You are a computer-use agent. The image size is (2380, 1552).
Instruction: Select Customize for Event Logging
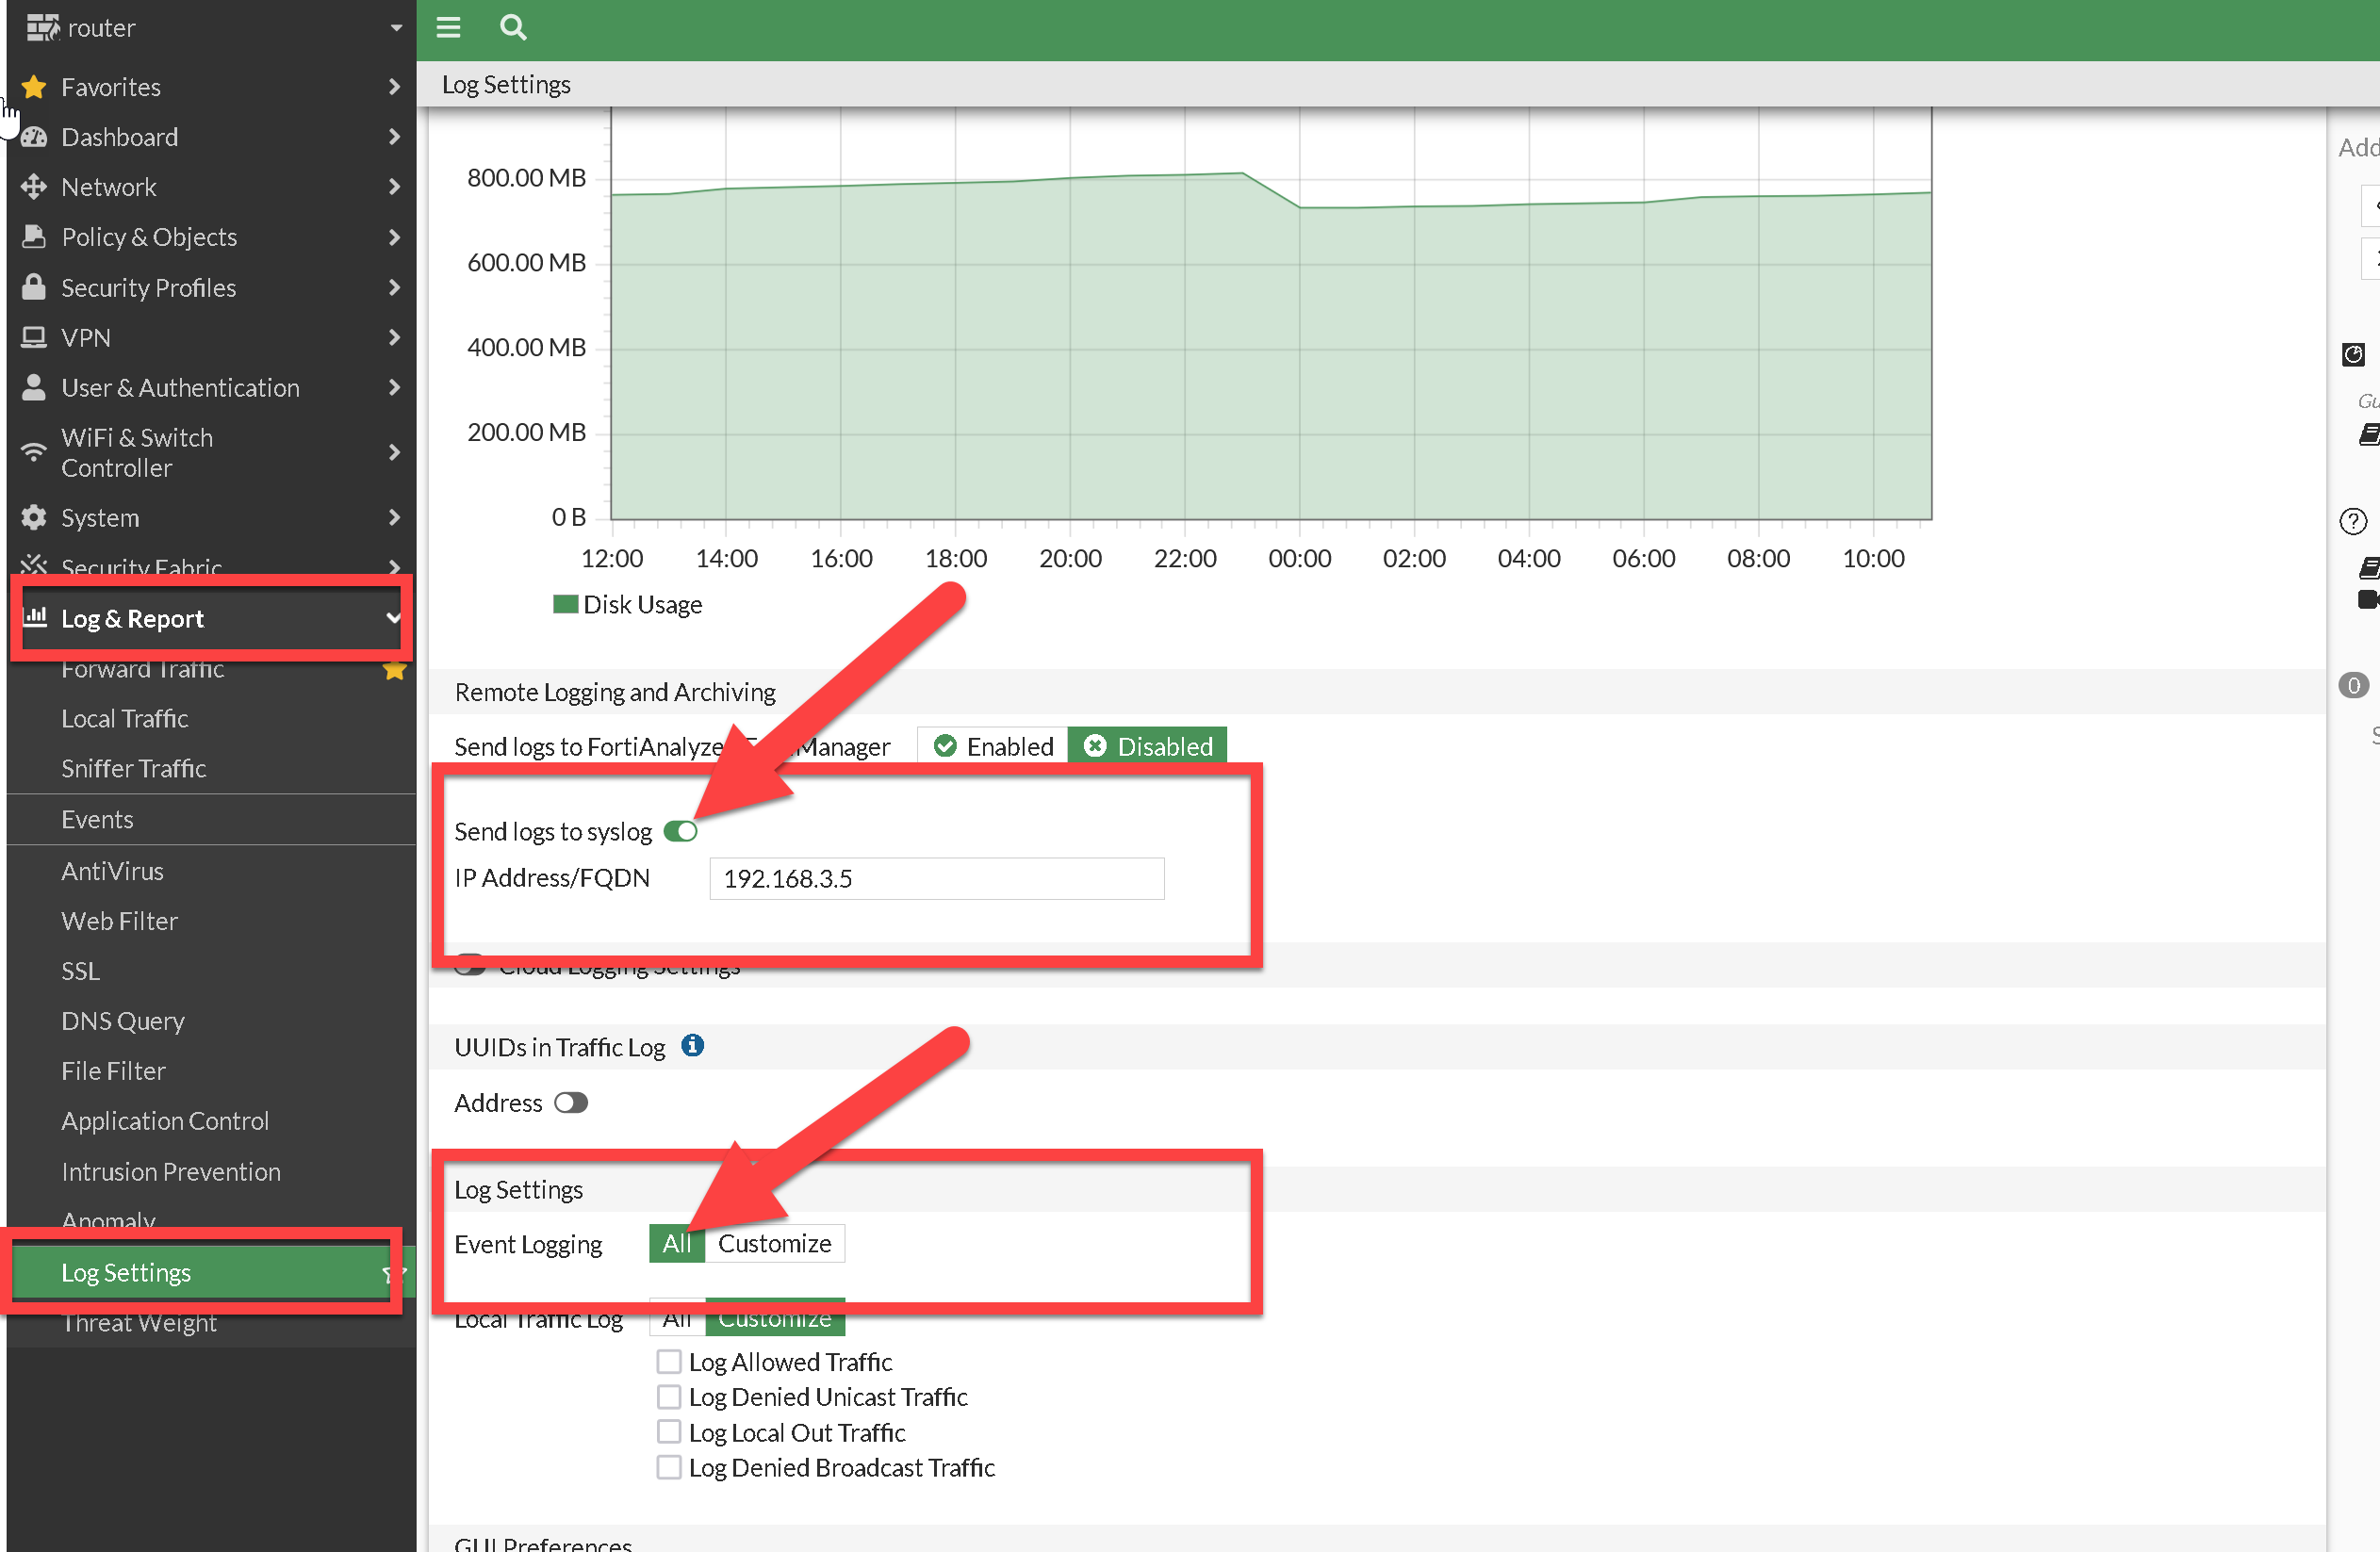774,1243
